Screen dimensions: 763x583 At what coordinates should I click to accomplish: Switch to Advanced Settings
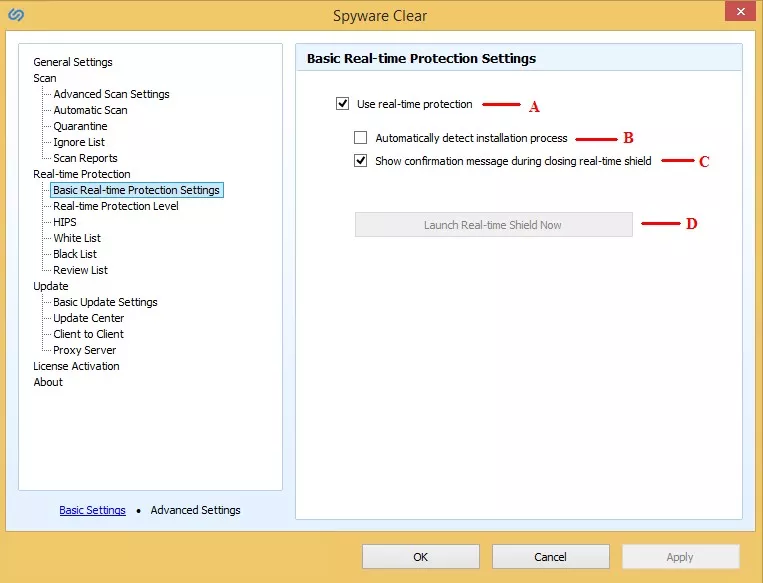click(196, 510)
